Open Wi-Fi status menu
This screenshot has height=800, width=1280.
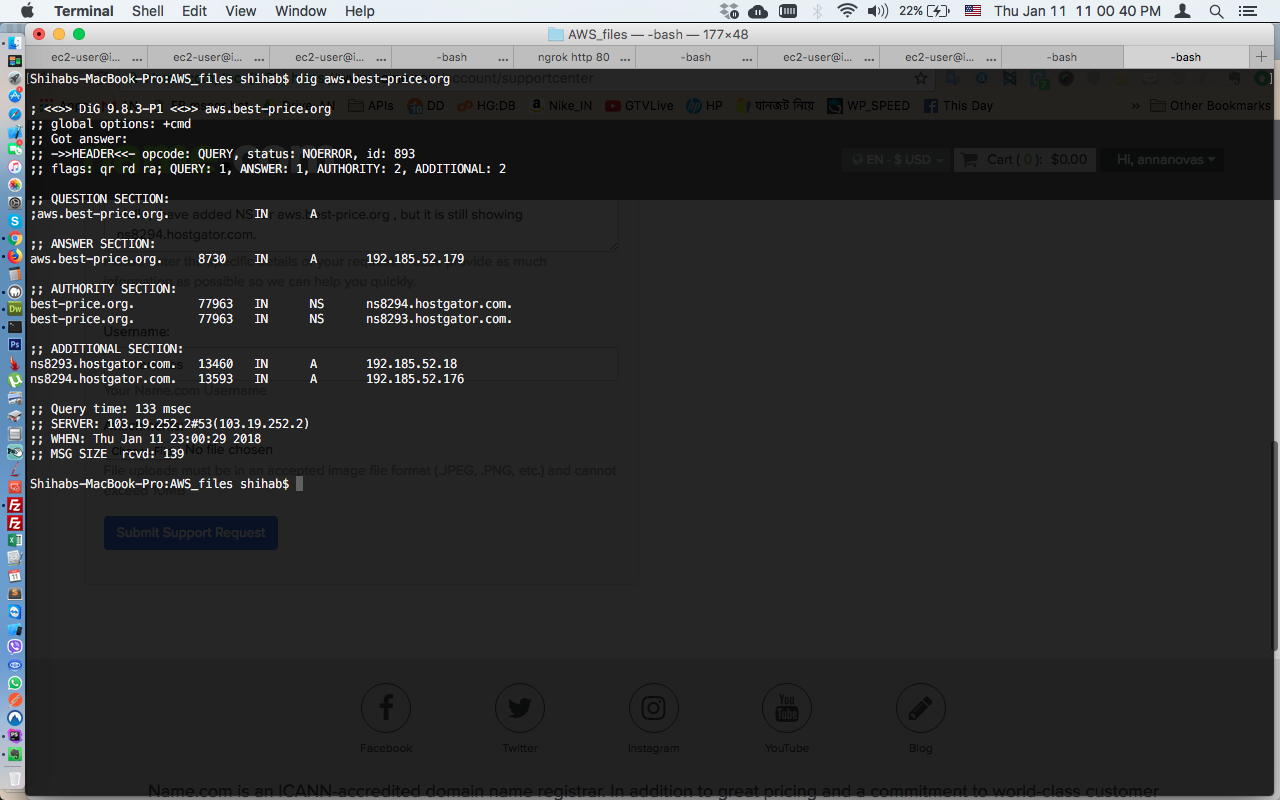(847, 11)
